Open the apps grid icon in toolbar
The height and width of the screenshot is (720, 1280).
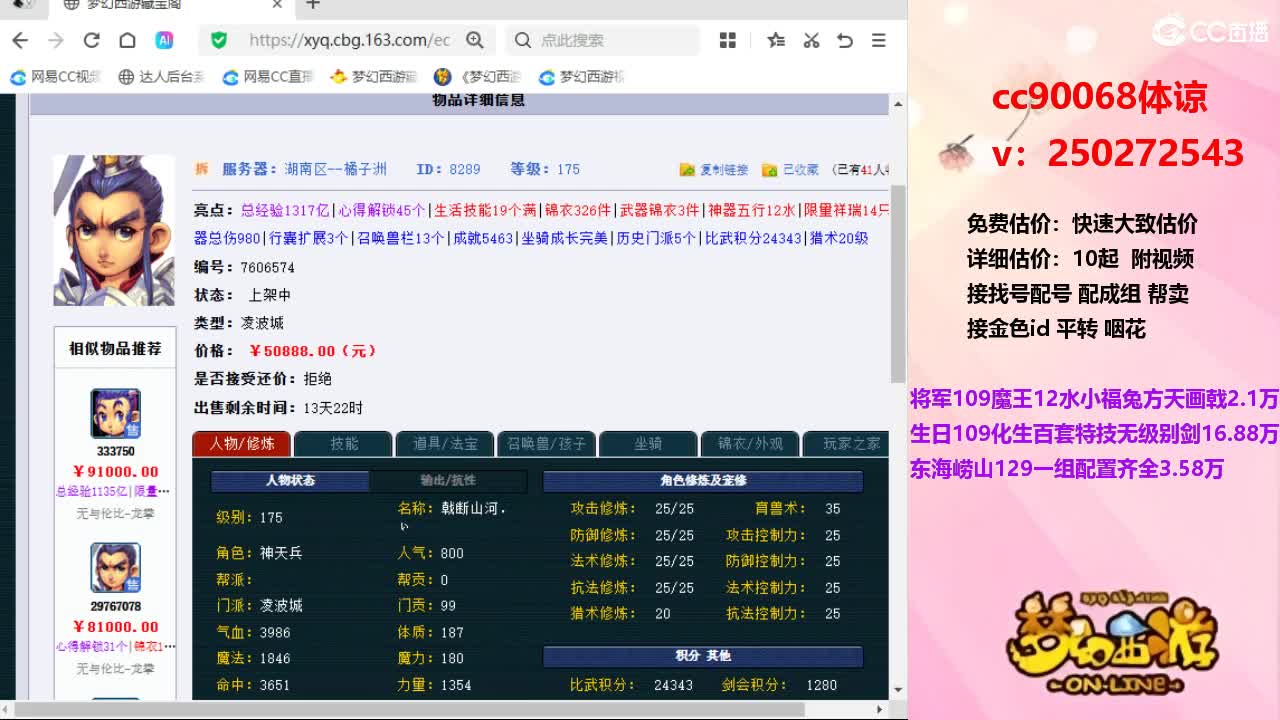(x=728, y=40)
